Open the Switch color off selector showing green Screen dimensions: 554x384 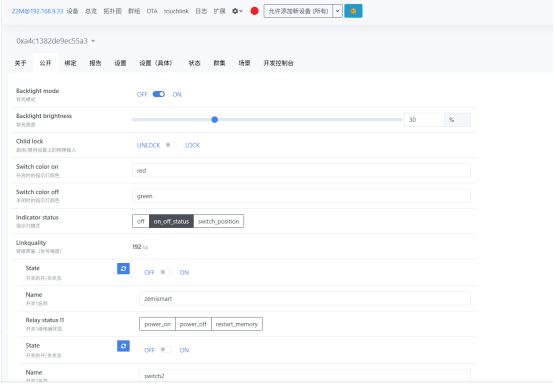[301, 196]
